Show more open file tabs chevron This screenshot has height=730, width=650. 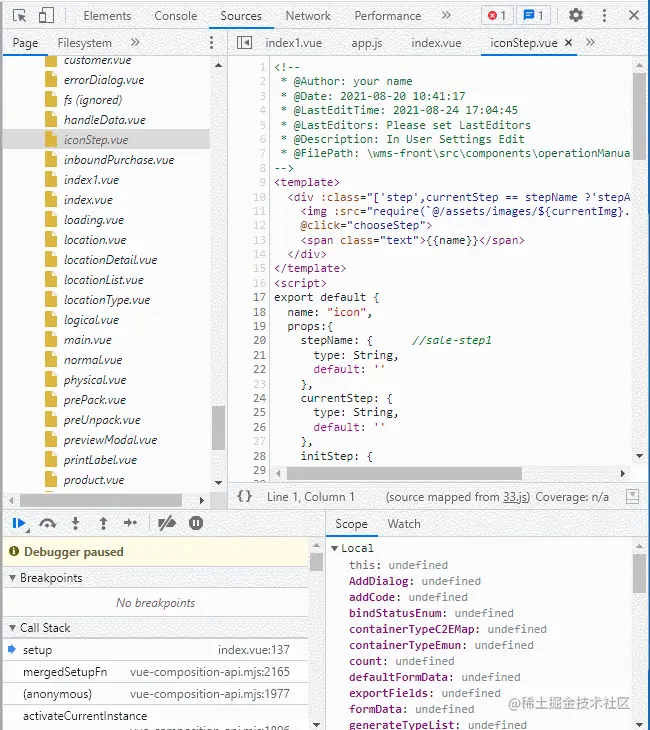pos(590,42)
